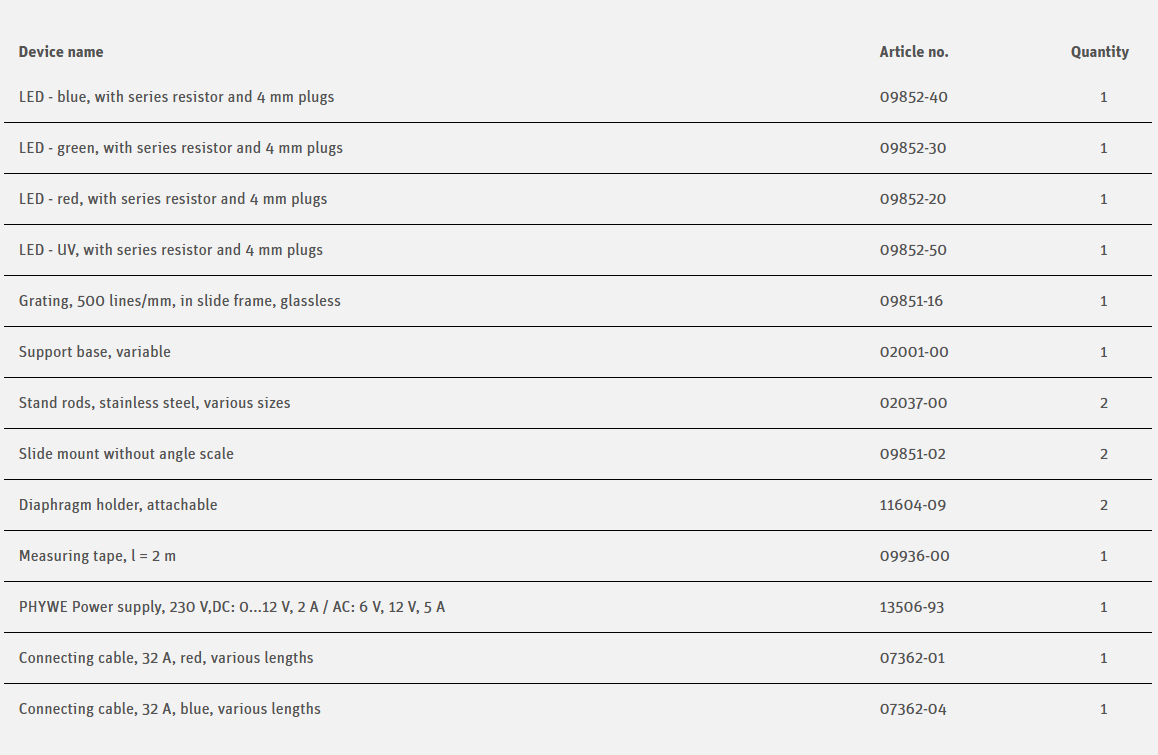Click the blue Connecting cable entry
Image resolution: width=1158 pixels, height=755 pixels.
point(170,709)
